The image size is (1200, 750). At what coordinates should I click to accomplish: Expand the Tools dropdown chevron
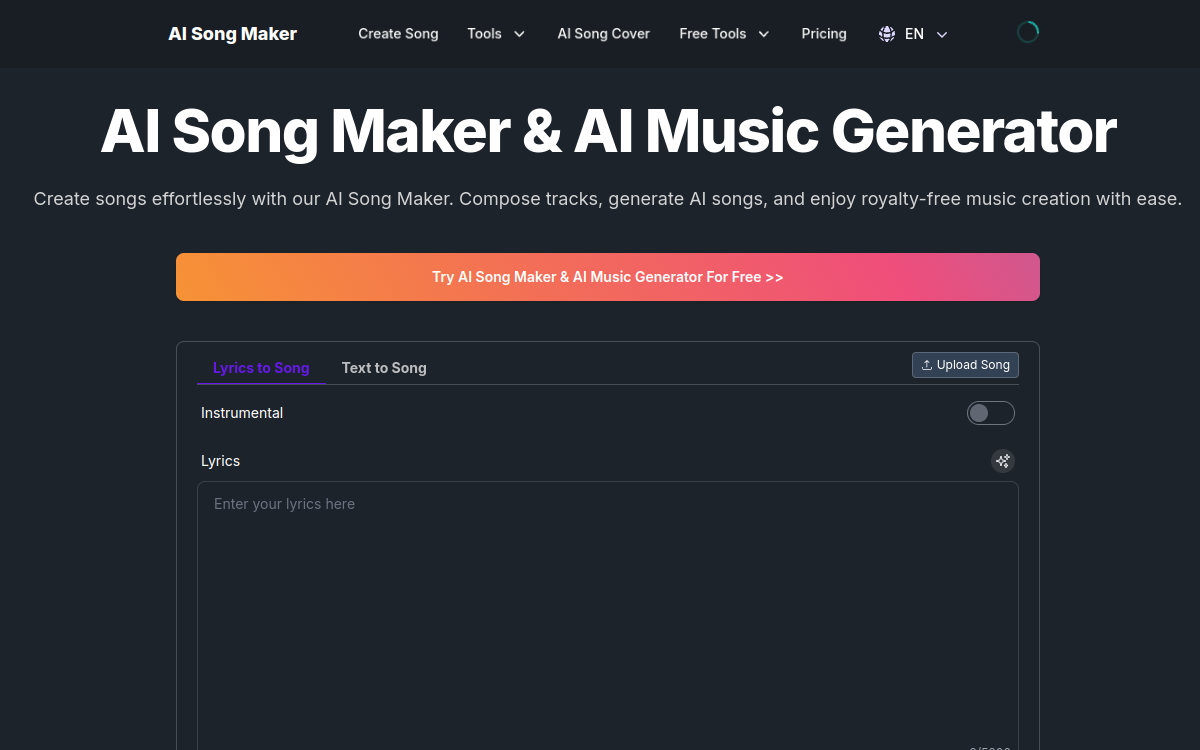pos(519,34)
